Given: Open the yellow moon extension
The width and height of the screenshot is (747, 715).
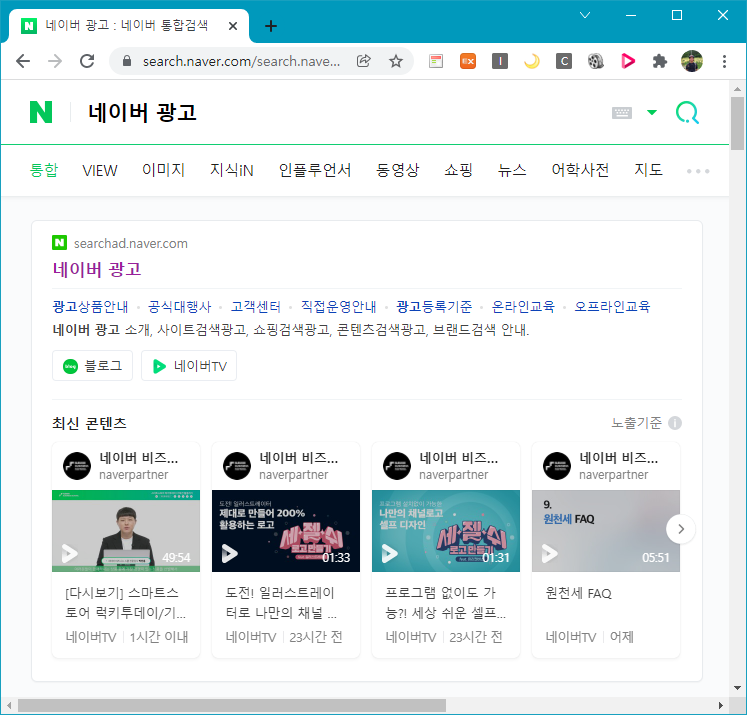Looking at the screenshot, I should (532, 61).
